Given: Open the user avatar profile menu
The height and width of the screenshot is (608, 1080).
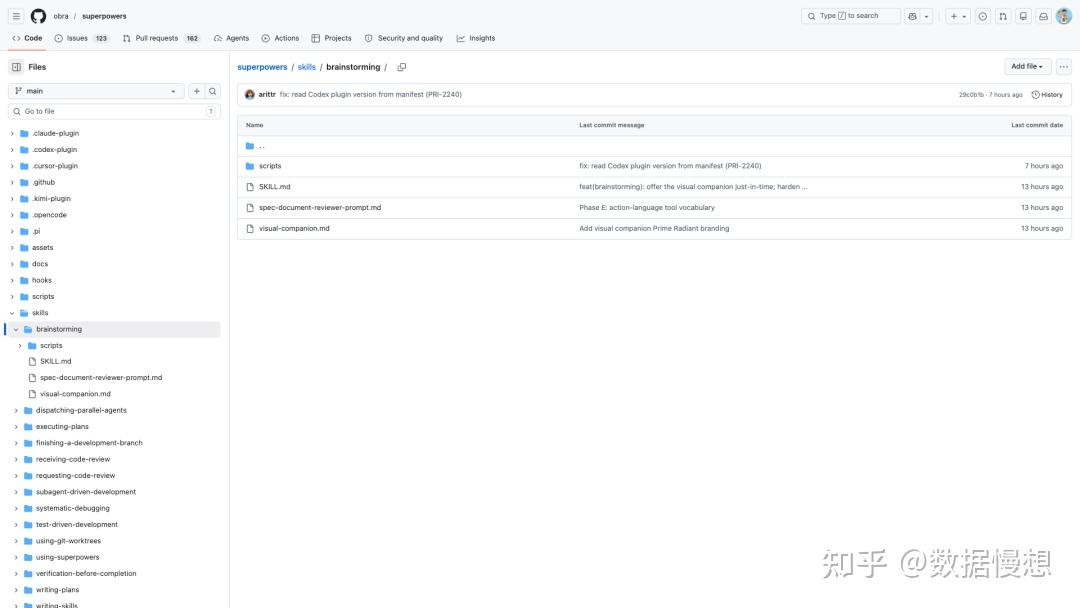Looking at the screenshot, I should click(1064, 16).
